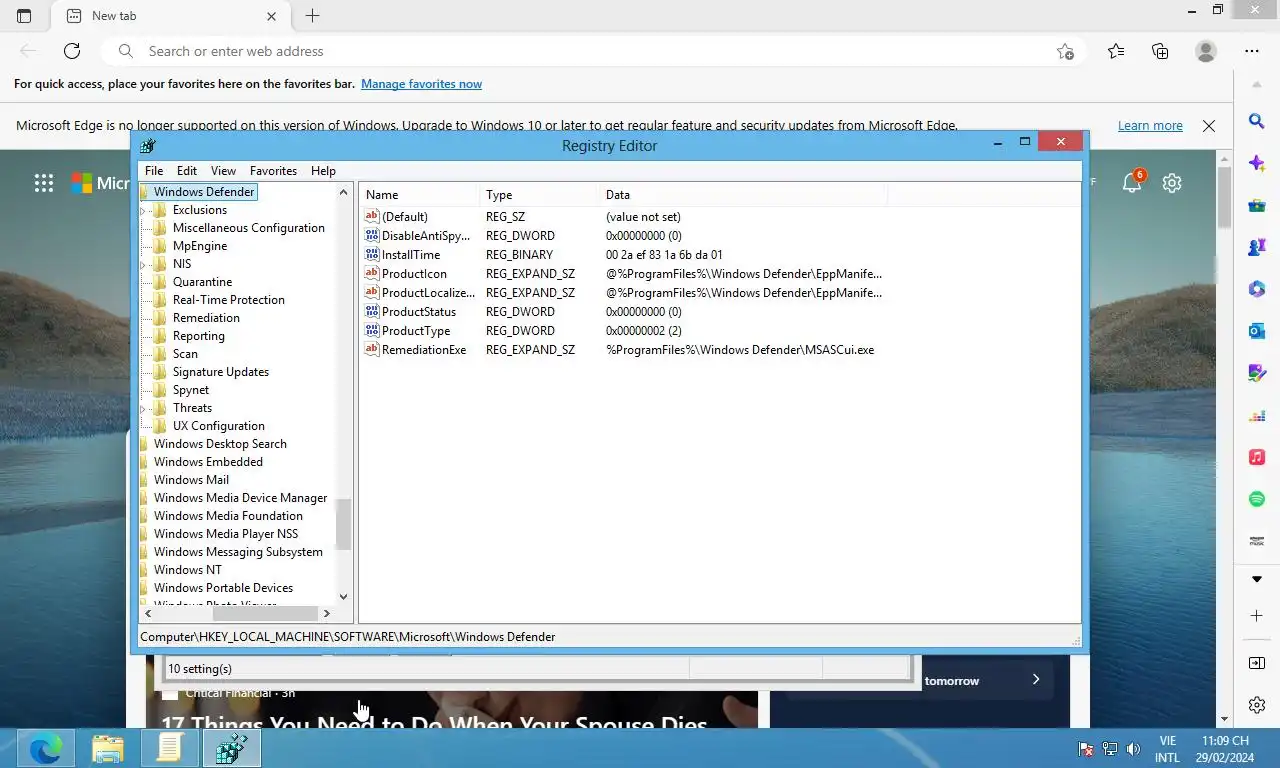Dismiss the Edge unsupported notice with X
Image resolution: width=1280 pixels, height=768 pixels.
[x=1209, y=126]
